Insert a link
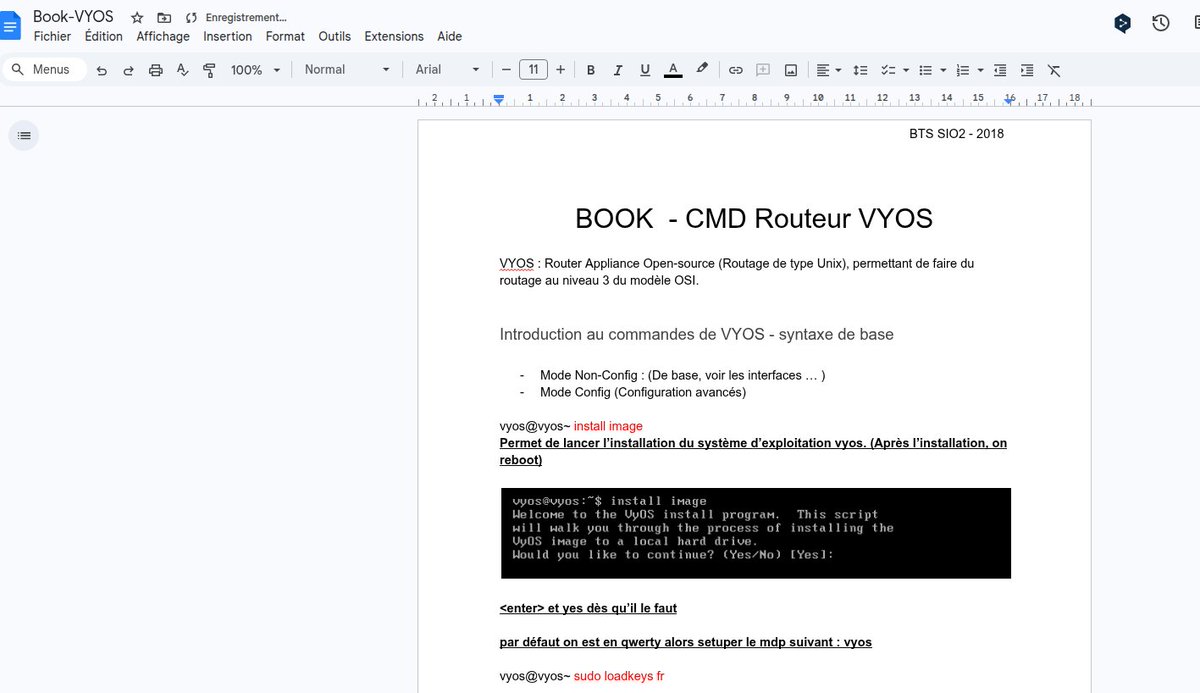Image resolution: width=1200 pixels, height=693 pixels. [736, 70]
